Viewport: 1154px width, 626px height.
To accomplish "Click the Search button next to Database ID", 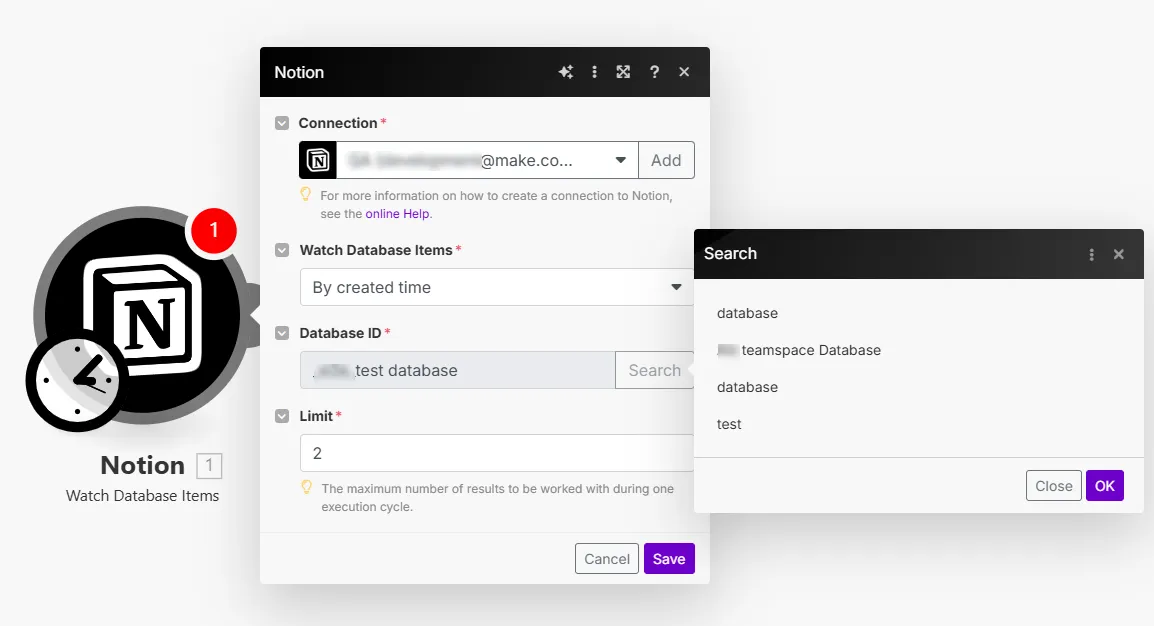I will [654, 371].
